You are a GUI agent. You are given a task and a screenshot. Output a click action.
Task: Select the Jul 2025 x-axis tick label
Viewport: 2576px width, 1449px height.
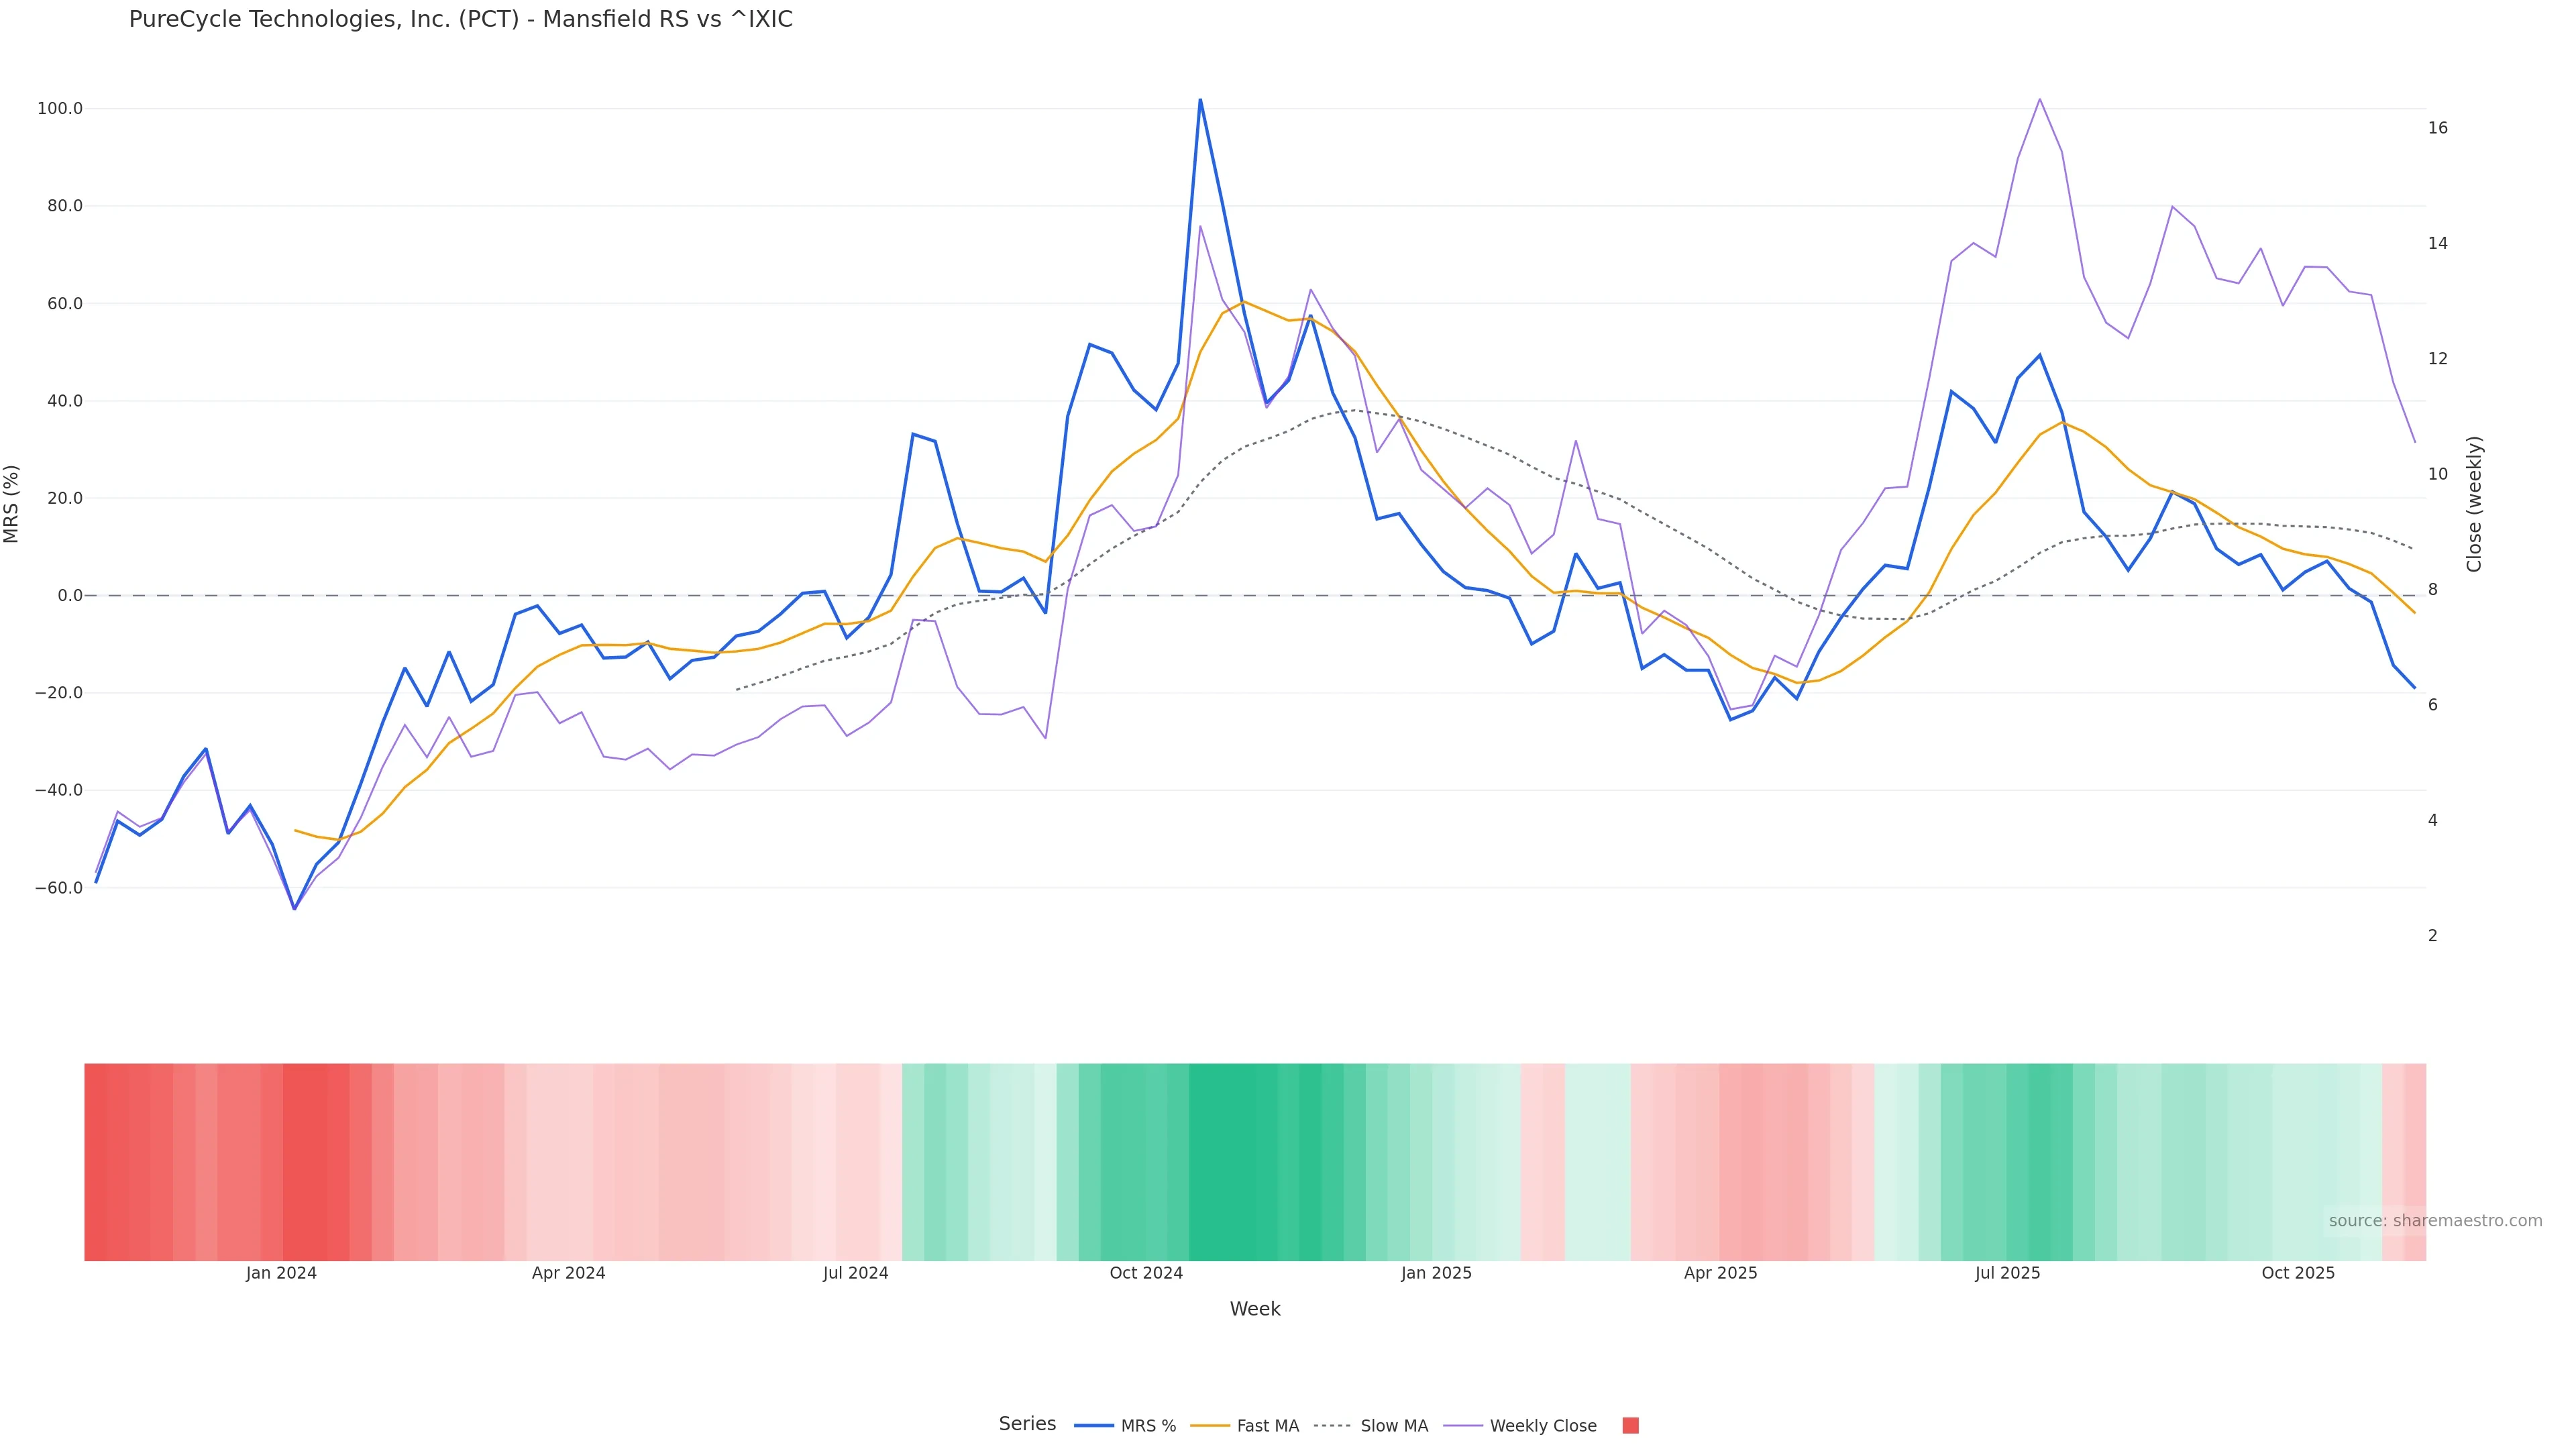click(x=2007, y=1273)
